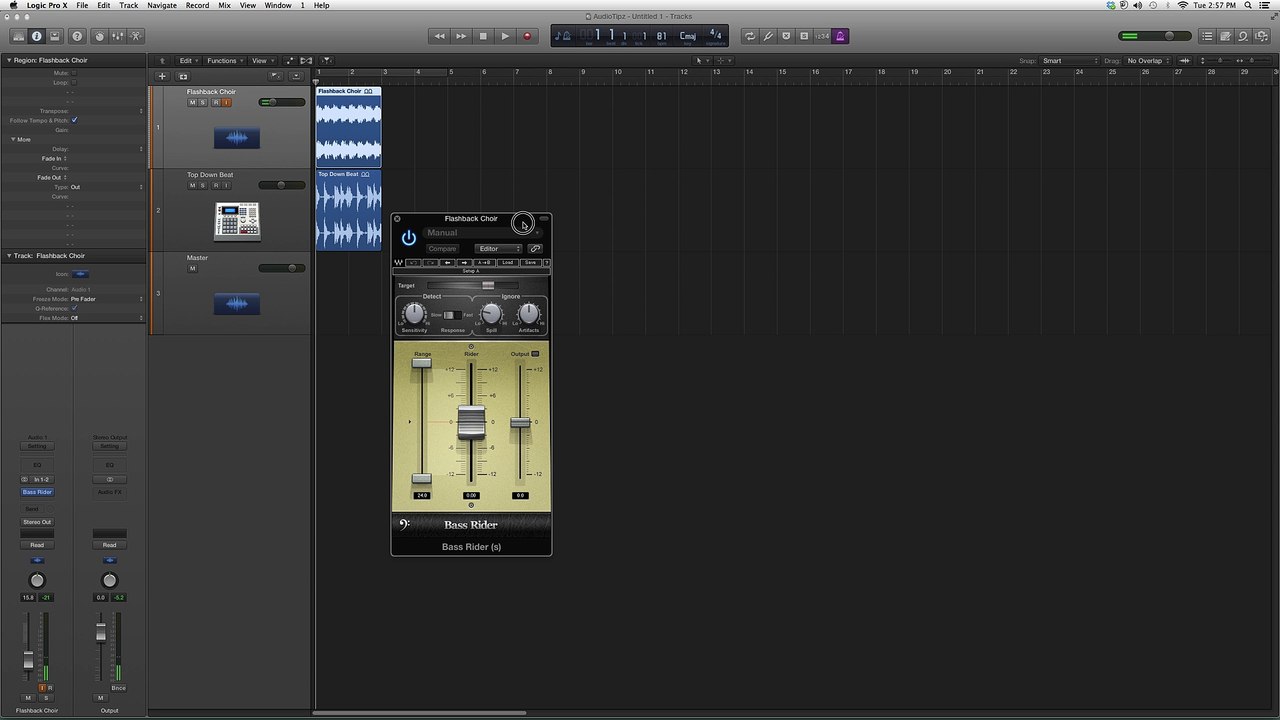Open the Note Pads button

tap(1225, 36)
